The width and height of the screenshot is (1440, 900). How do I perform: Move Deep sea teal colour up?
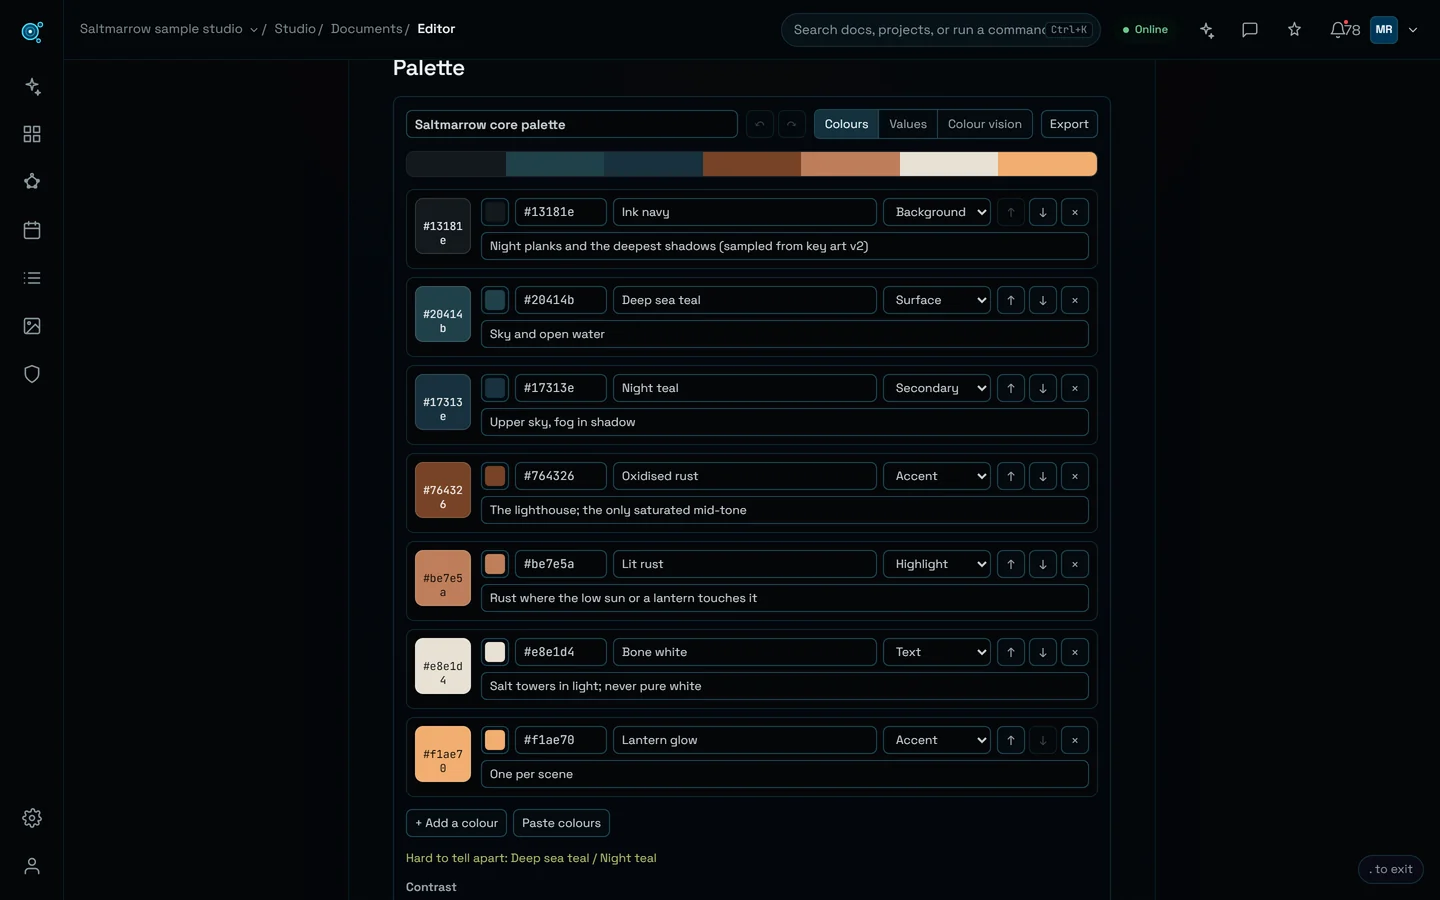pyautogui.click(x=1011, y=300)
